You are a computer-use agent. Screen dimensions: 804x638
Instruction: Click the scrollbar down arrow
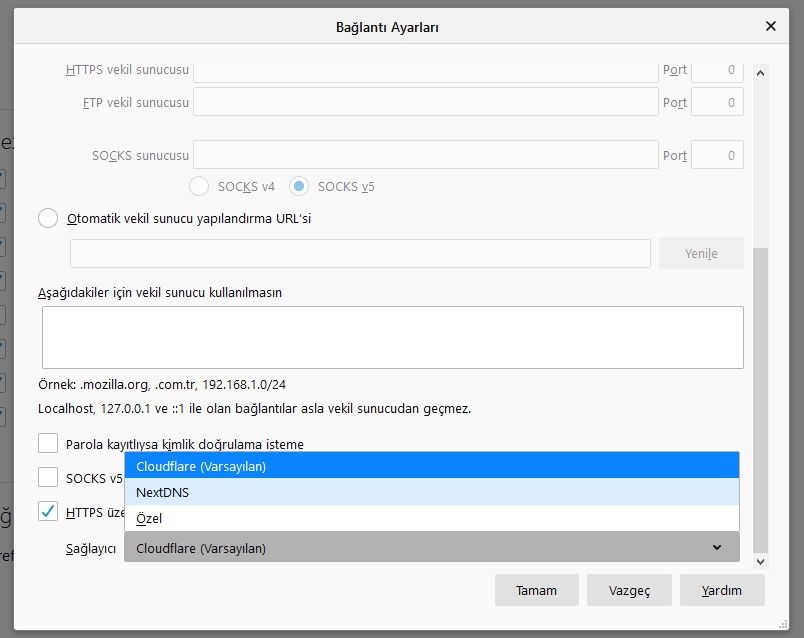click(x=761, y=562)
